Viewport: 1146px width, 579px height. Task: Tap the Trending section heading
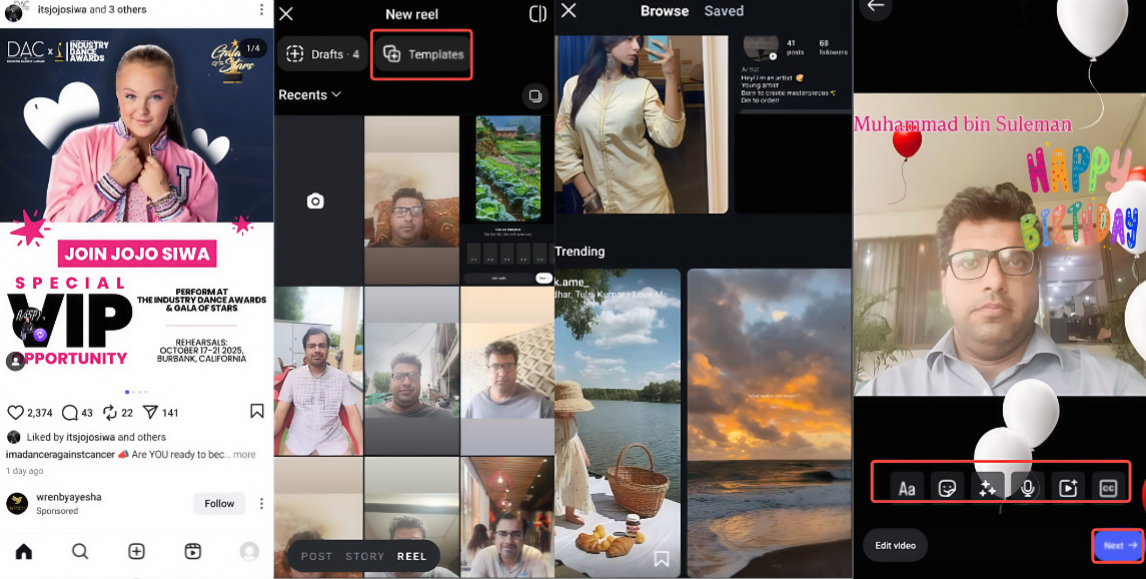(580, 251)
